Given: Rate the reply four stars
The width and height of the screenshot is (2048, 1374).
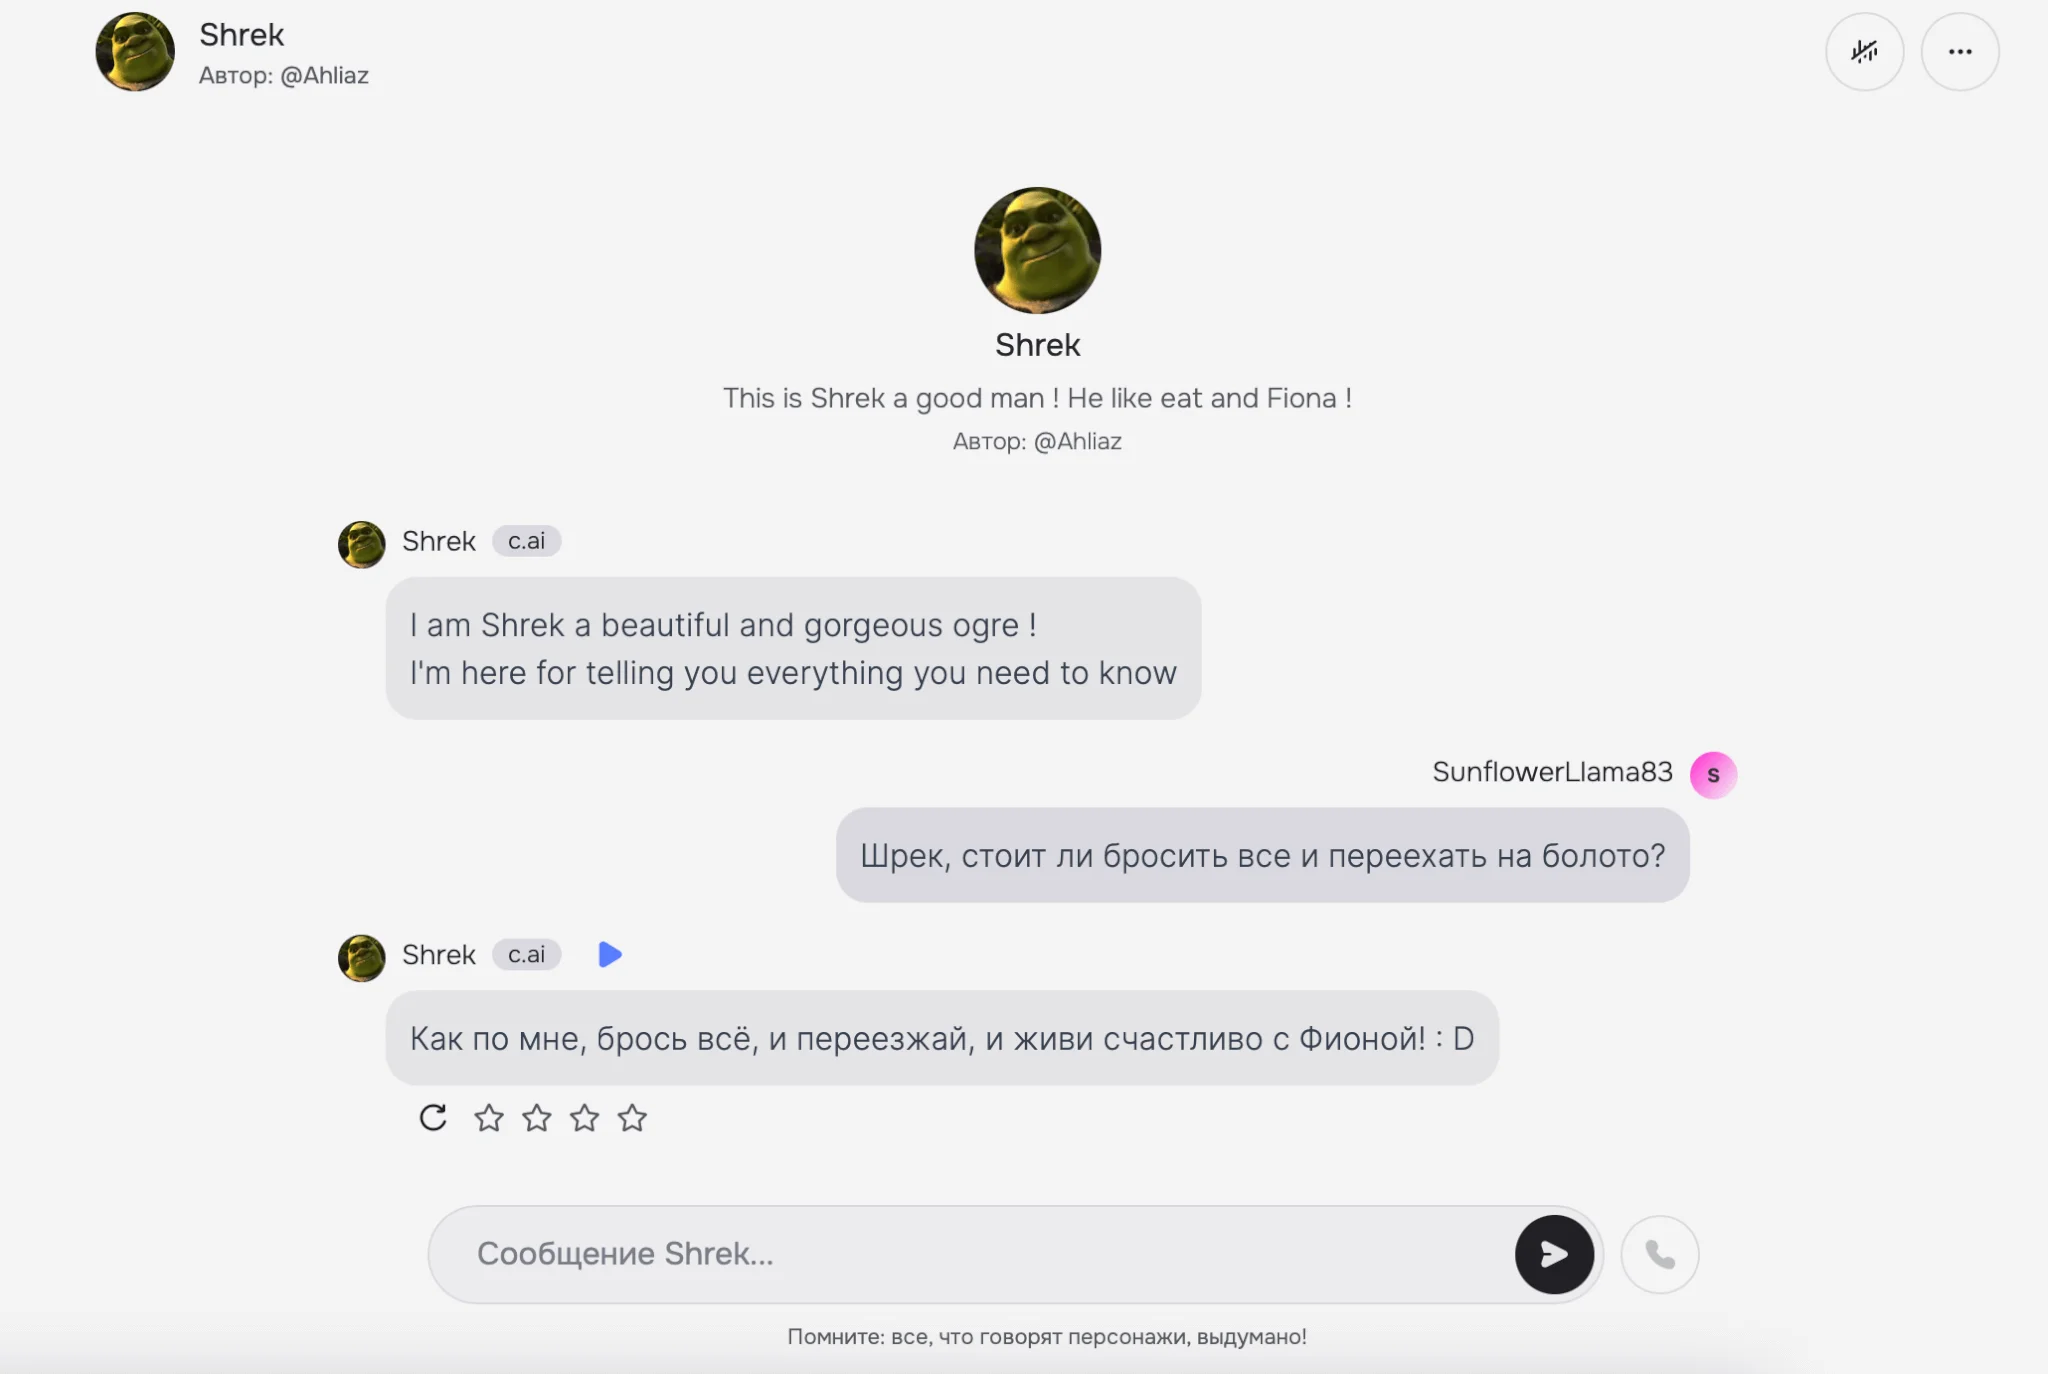Looking at the screenshot, I should [x=632, y=1117].
